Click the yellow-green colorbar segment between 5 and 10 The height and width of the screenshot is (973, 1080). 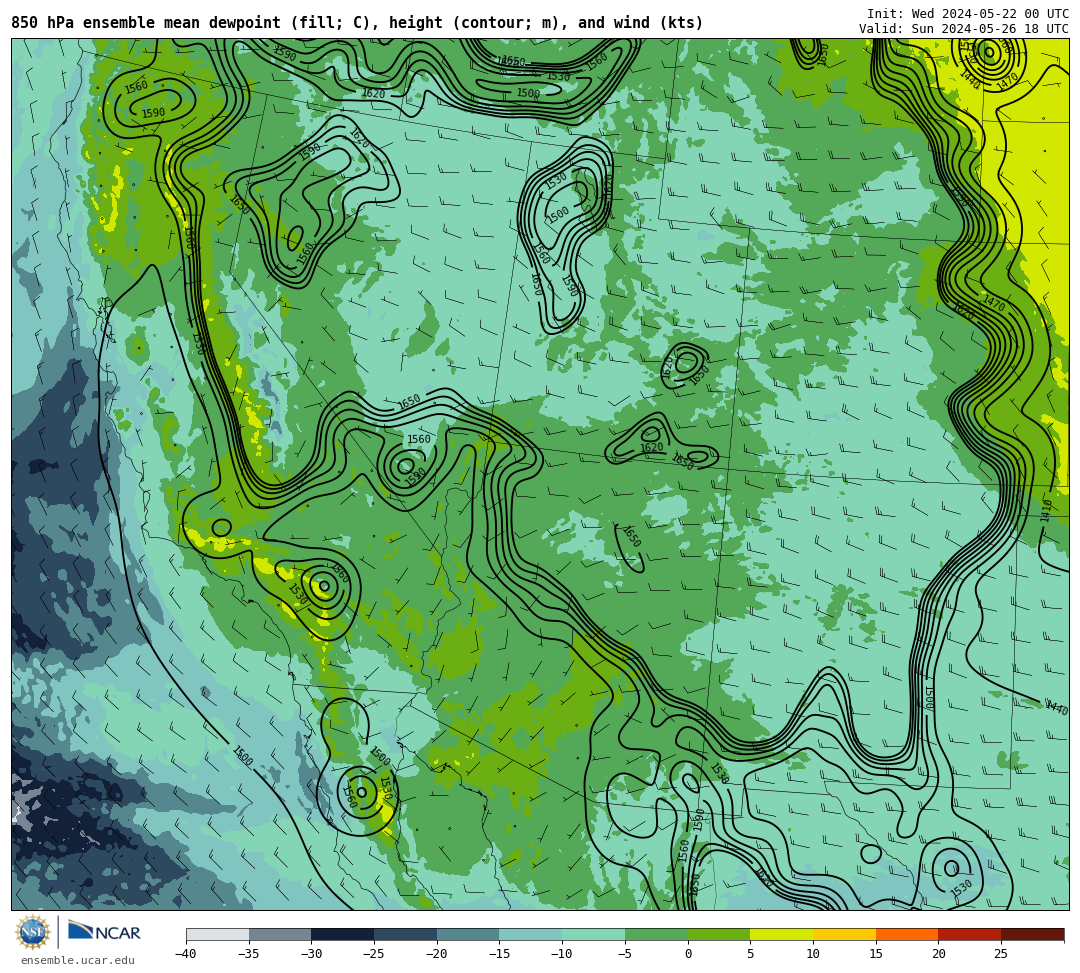coord(782,934)
